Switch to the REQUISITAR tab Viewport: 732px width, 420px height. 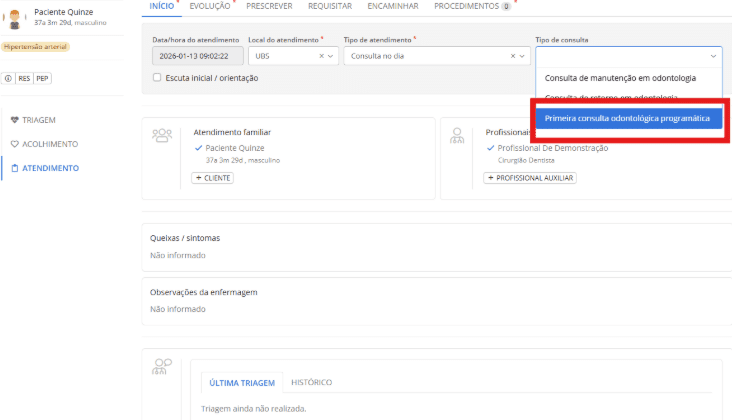coord(330,7)
